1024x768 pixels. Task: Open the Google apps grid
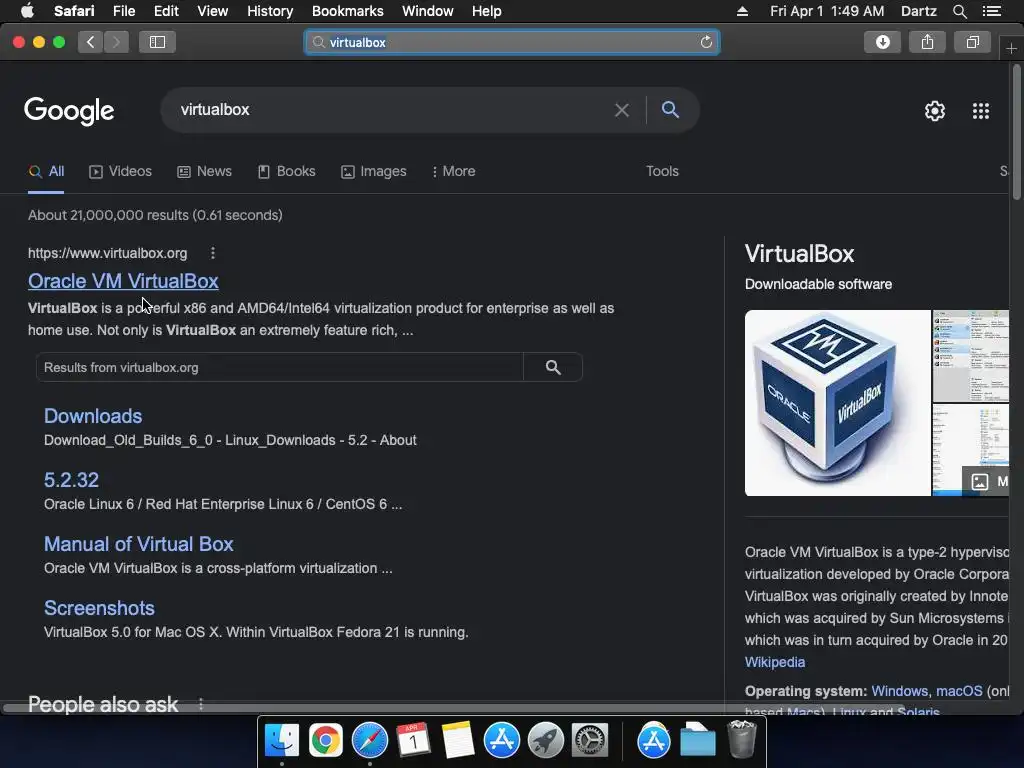pyautogui.click(x=981, y=110)
